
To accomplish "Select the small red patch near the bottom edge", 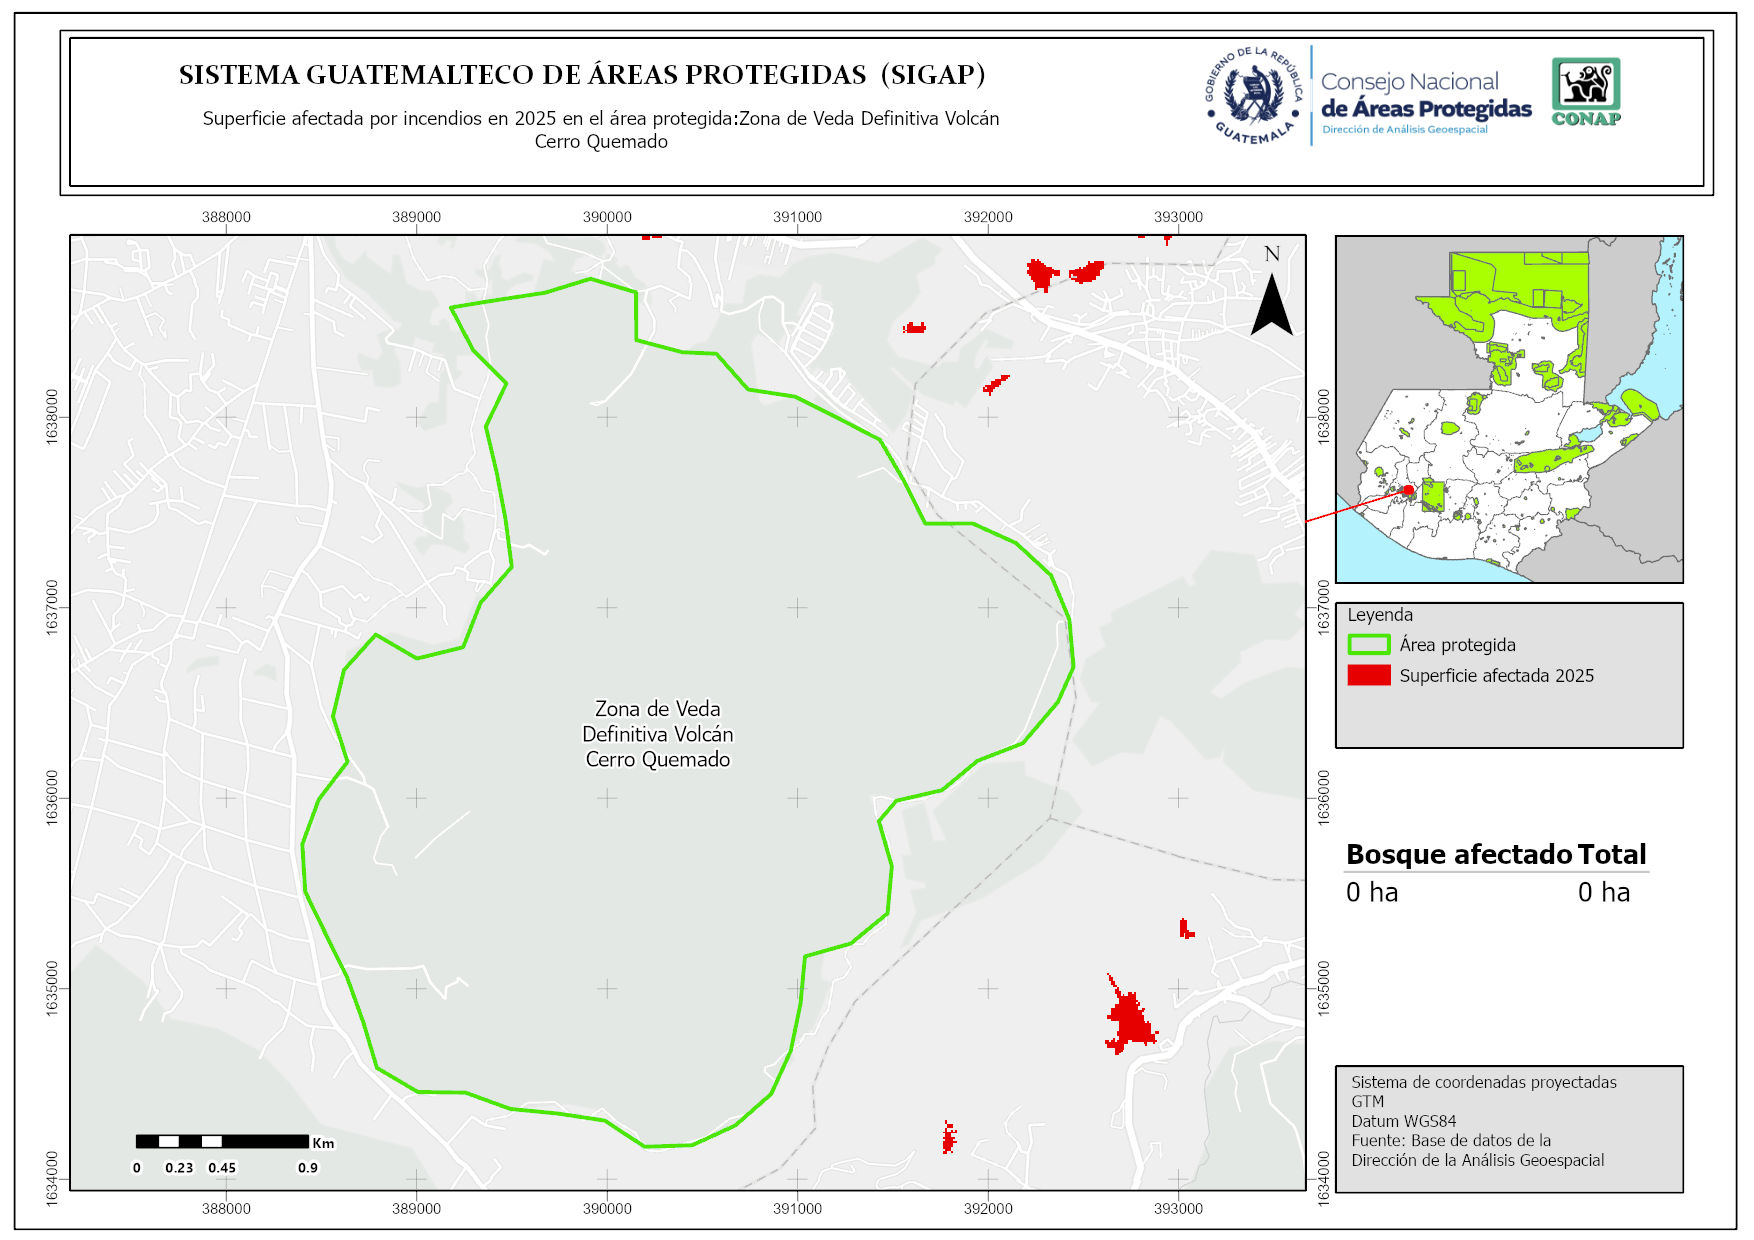I will (949, 1137).
